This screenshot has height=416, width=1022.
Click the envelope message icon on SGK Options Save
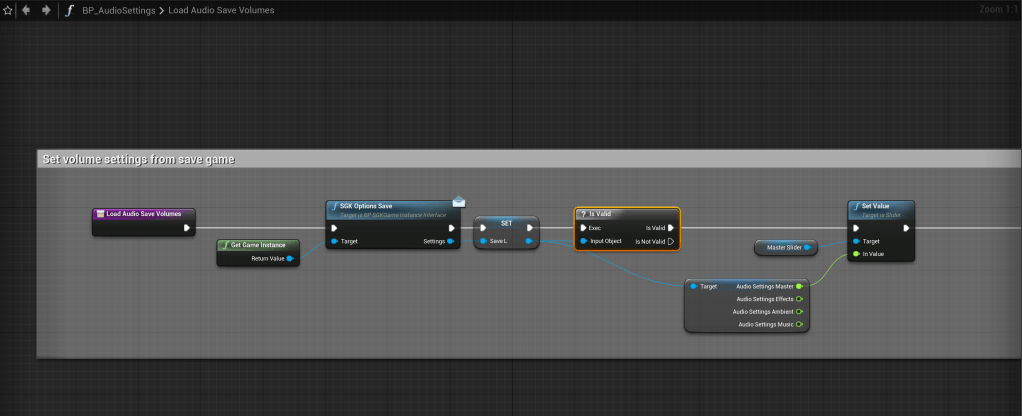pos(459,201)
